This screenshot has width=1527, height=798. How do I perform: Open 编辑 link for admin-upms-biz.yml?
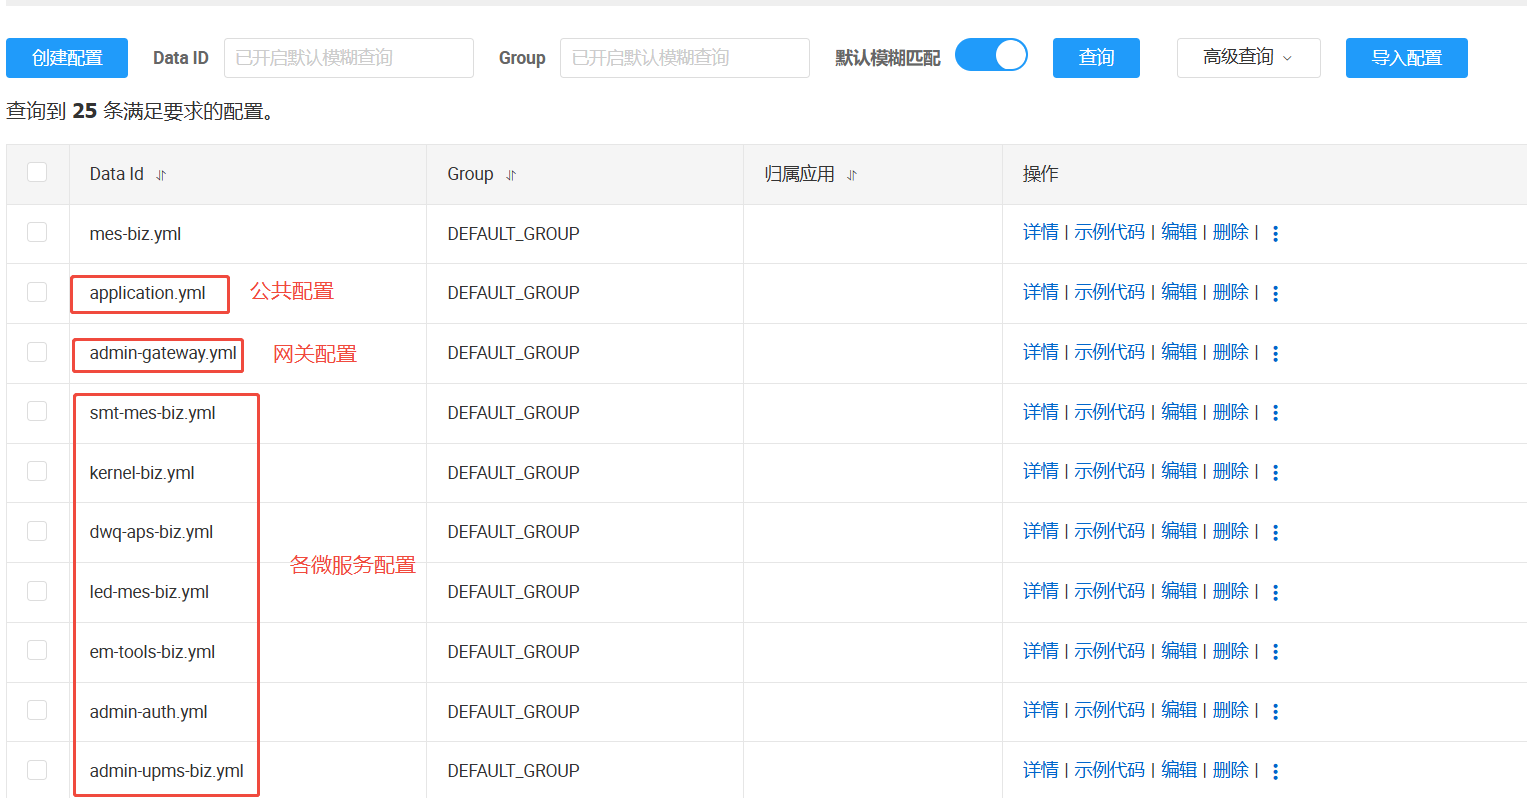[x=1179, y=770]
